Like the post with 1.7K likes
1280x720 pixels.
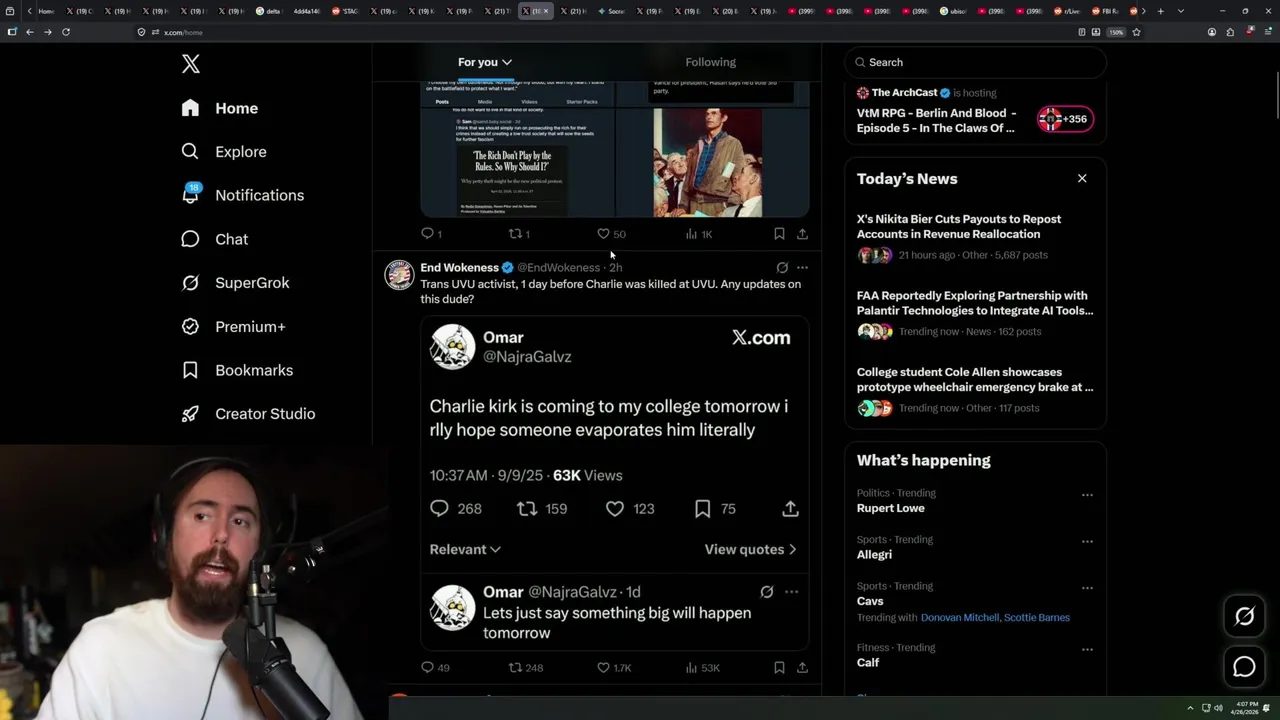[614, 668]
